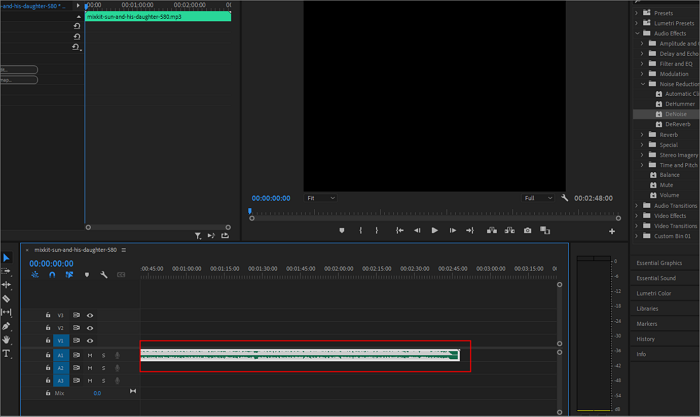Mute audio track A2
Image resolution: width=700 pixels, height=417 pixels.
90,368
